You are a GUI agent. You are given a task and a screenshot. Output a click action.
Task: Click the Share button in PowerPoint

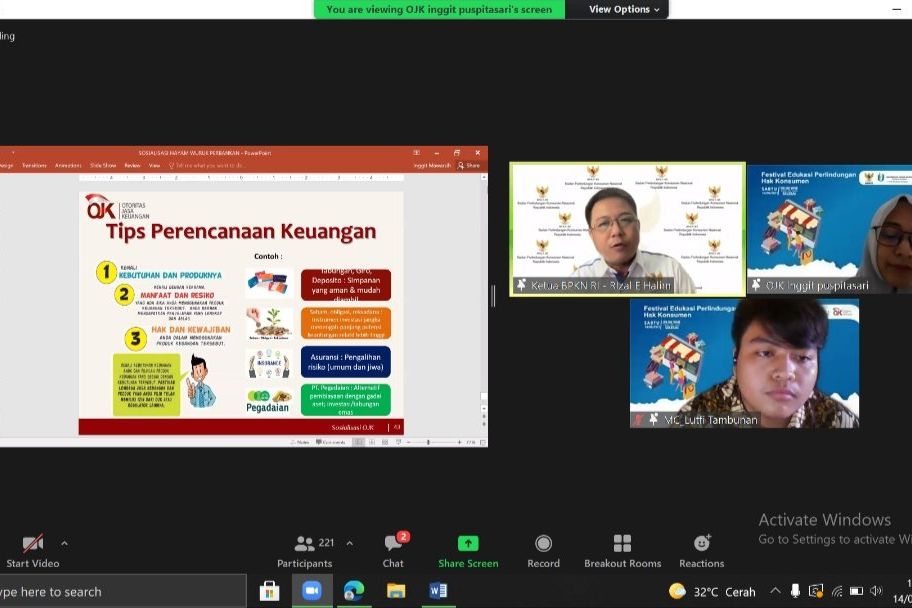pos(469,166)
